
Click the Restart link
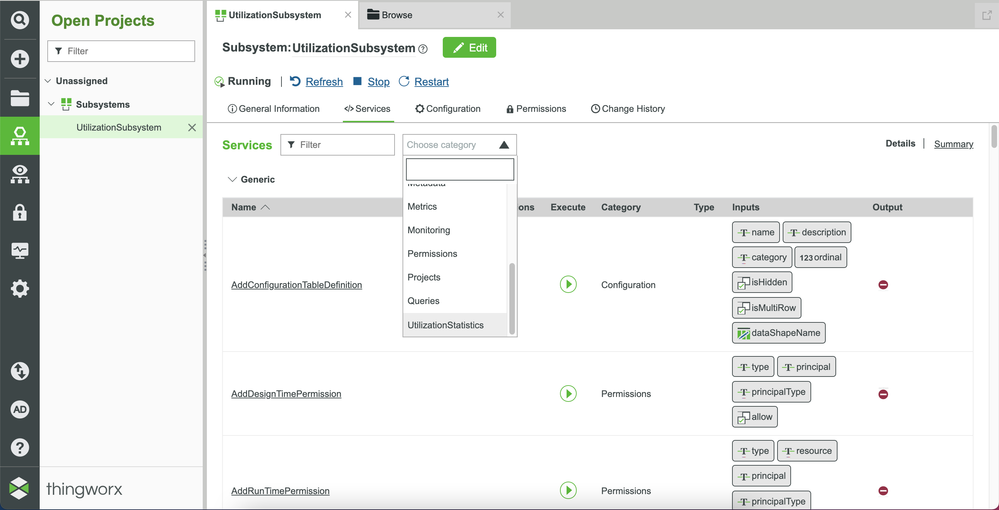click(431, 82)
